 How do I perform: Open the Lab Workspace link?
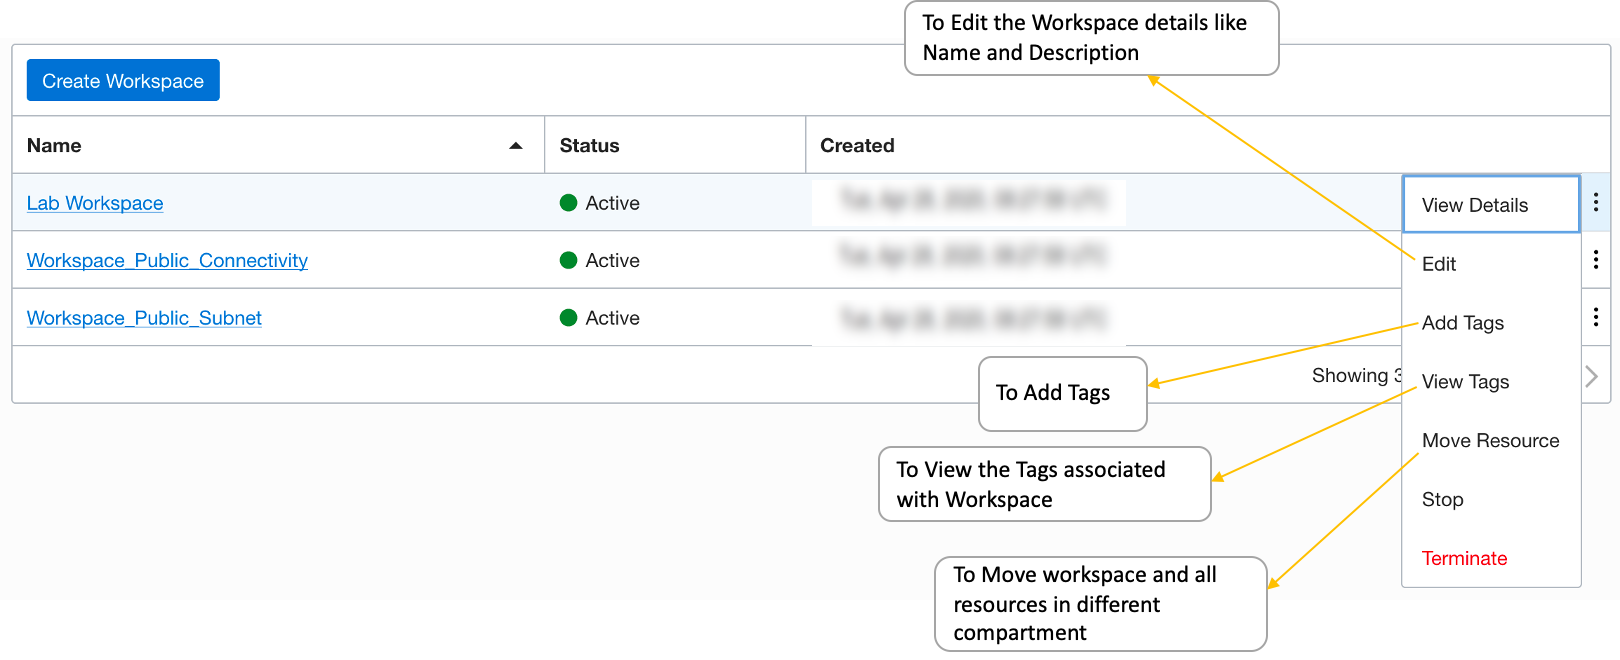pyautogui.click(x=95, y=203)
